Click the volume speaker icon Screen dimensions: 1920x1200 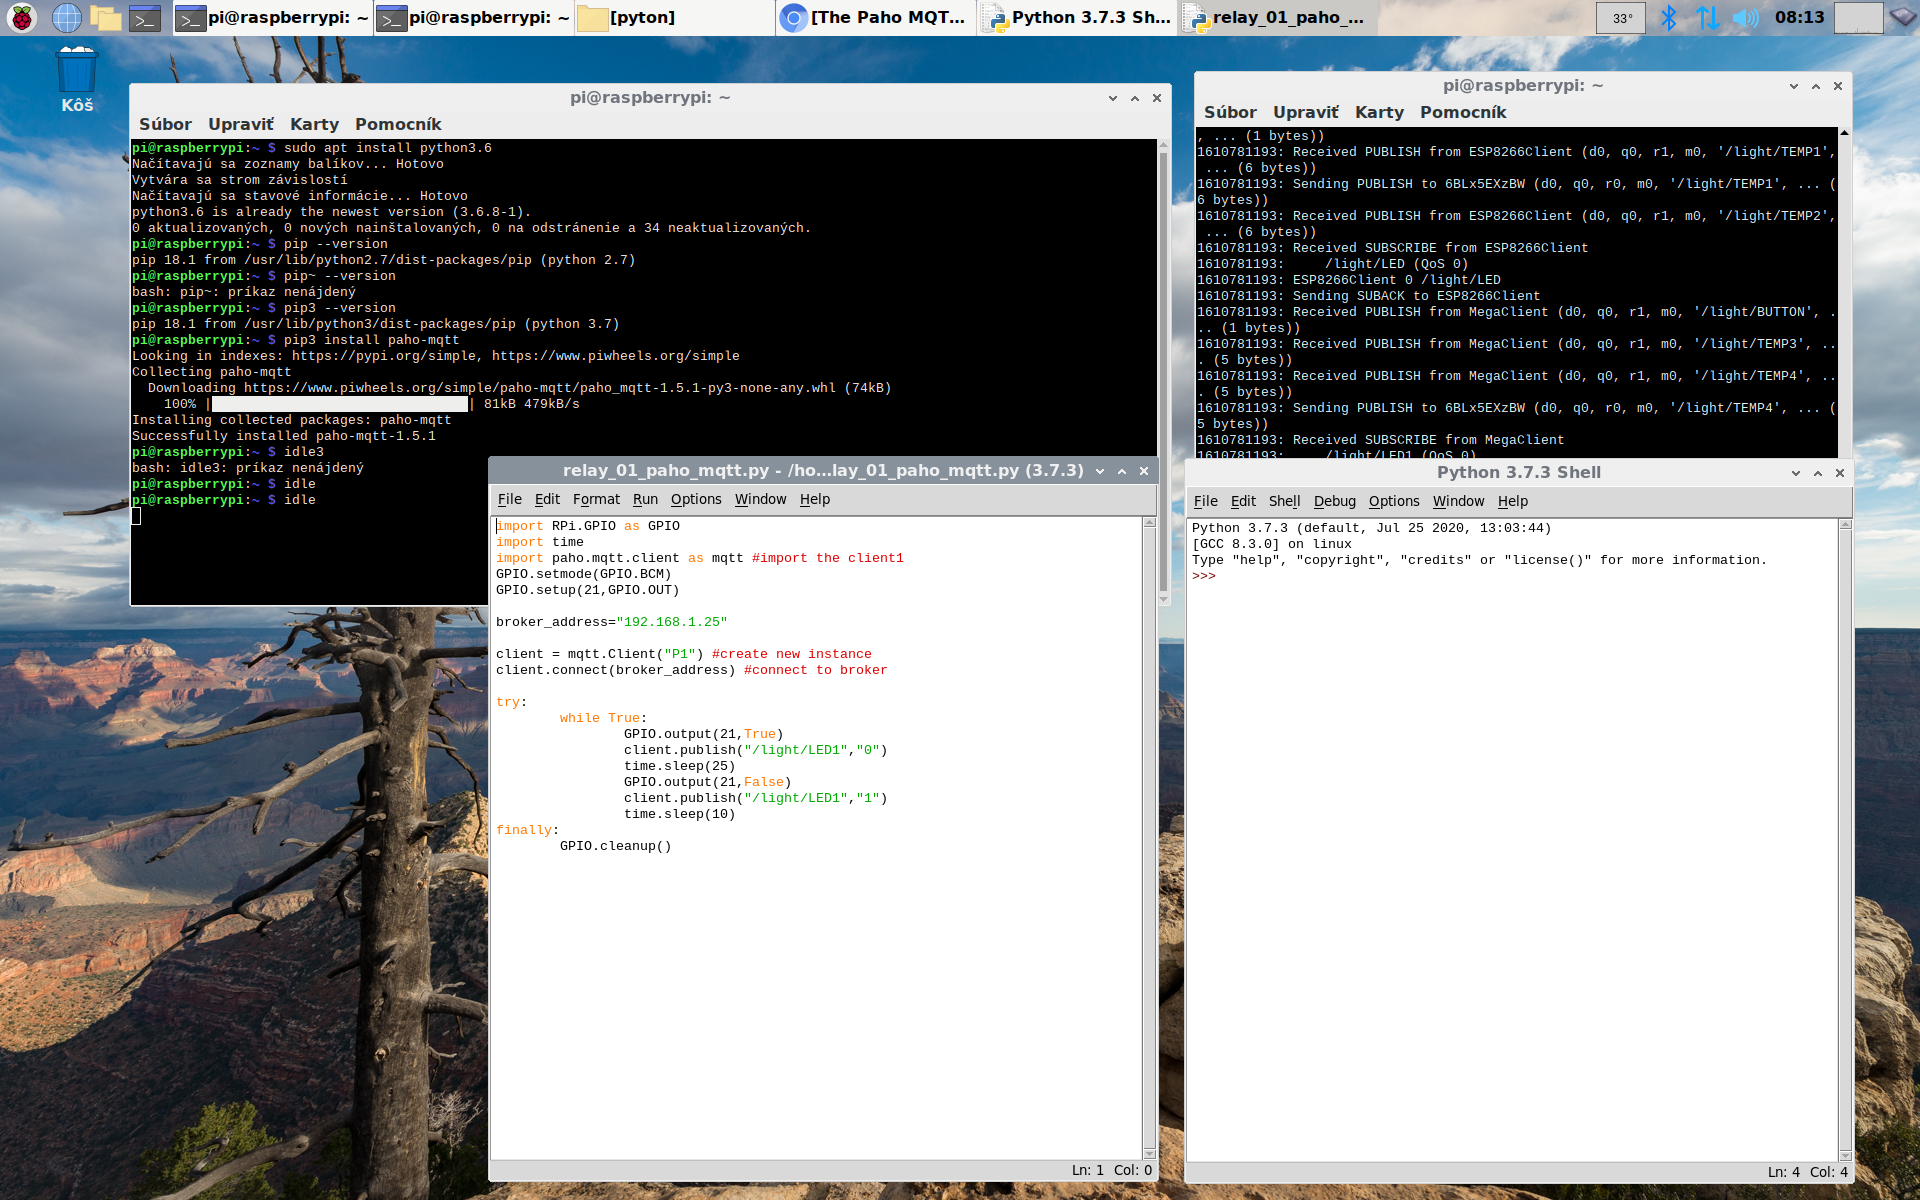click(x=1745, y=17)
